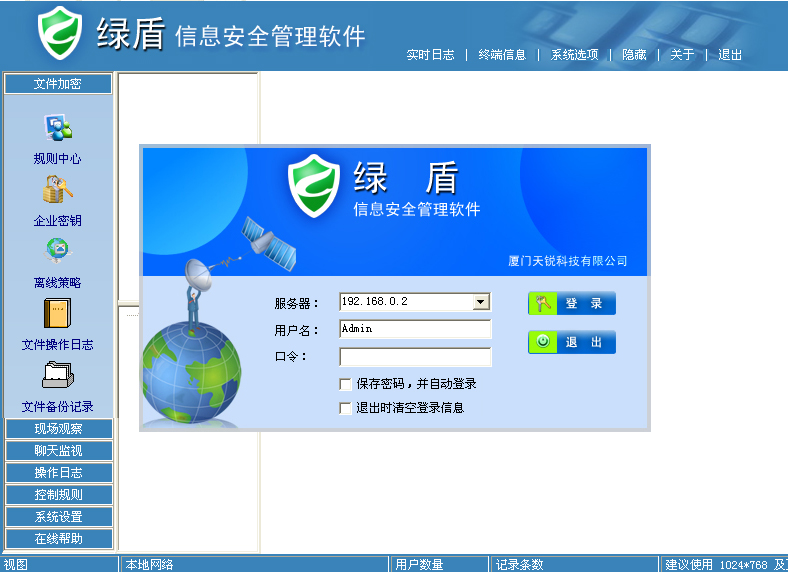This screenshot has height=572, width=788.
Task: Open the 聊天监视 sidebar section
Action: pyautogui.click(x=59, y=451)
